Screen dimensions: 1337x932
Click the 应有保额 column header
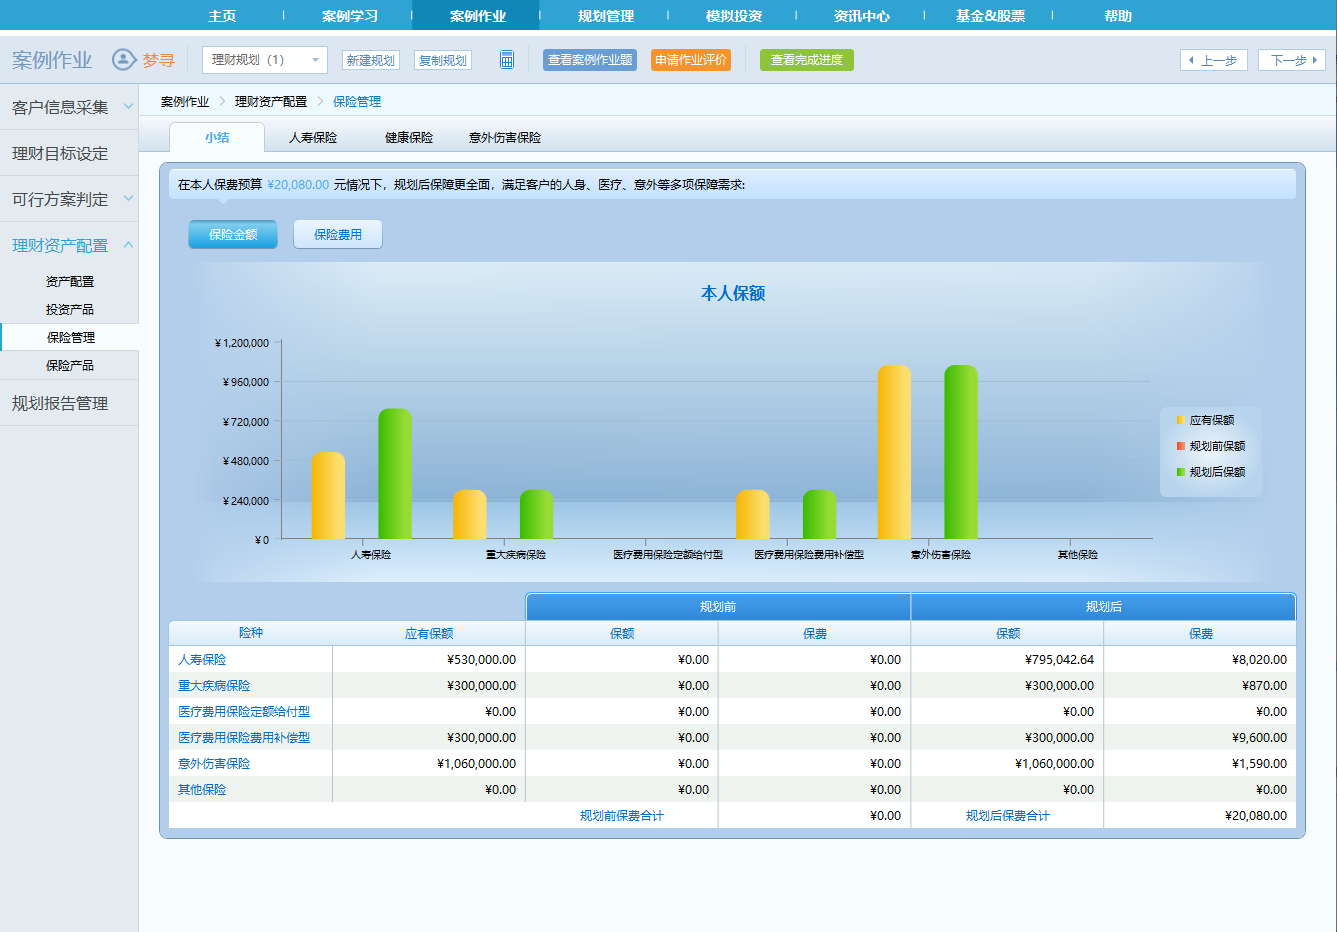pos(429,634)
